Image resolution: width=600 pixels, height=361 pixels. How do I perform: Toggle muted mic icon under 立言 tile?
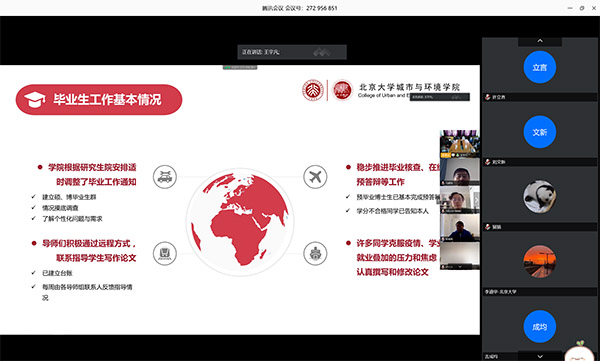pos(488,97)
